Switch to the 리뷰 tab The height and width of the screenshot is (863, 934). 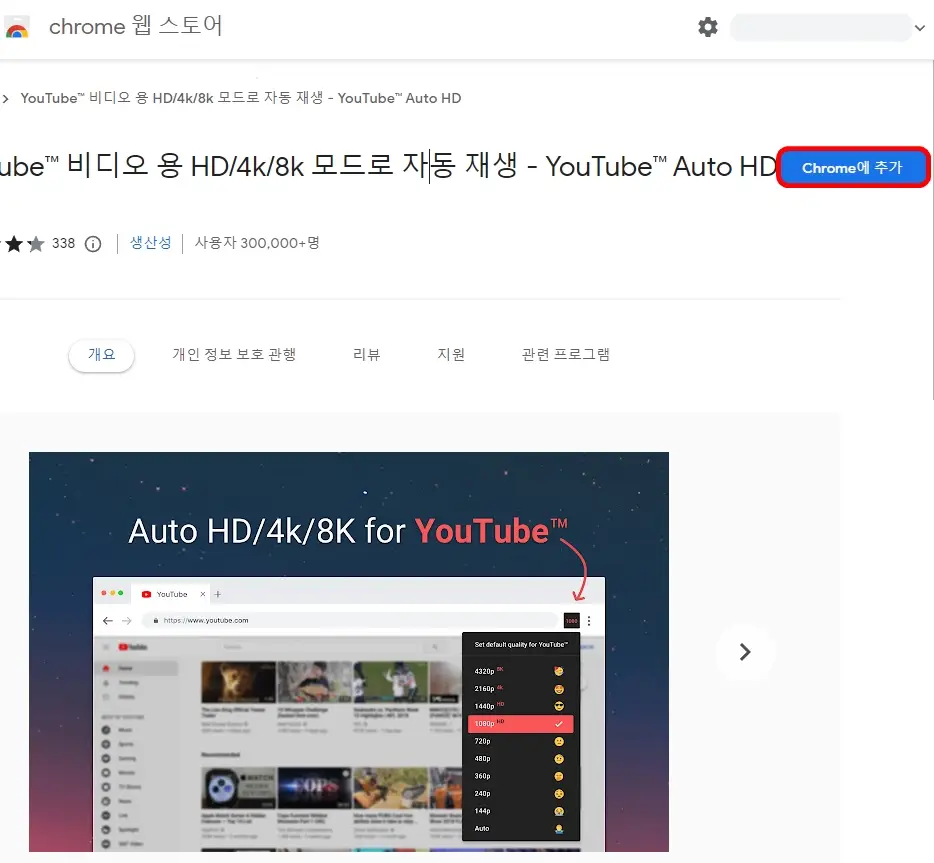coord(367,353)
